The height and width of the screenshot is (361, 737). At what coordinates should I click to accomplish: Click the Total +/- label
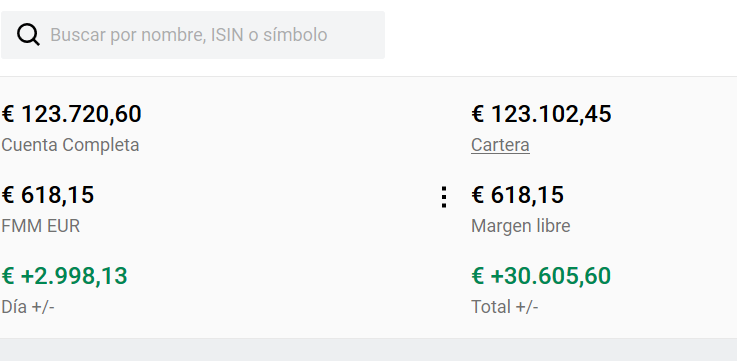pyautogui.click(x=504, y=307)
